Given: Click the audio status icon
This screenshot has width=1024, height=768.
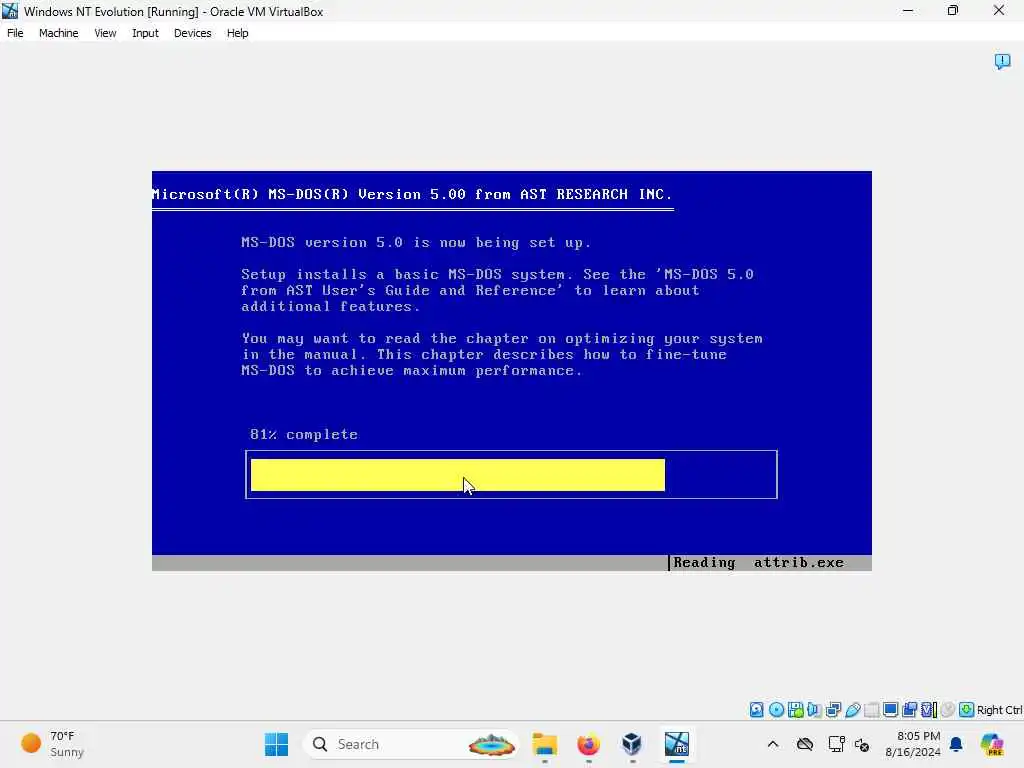Looking at the screenshot, I should [814, 710].
